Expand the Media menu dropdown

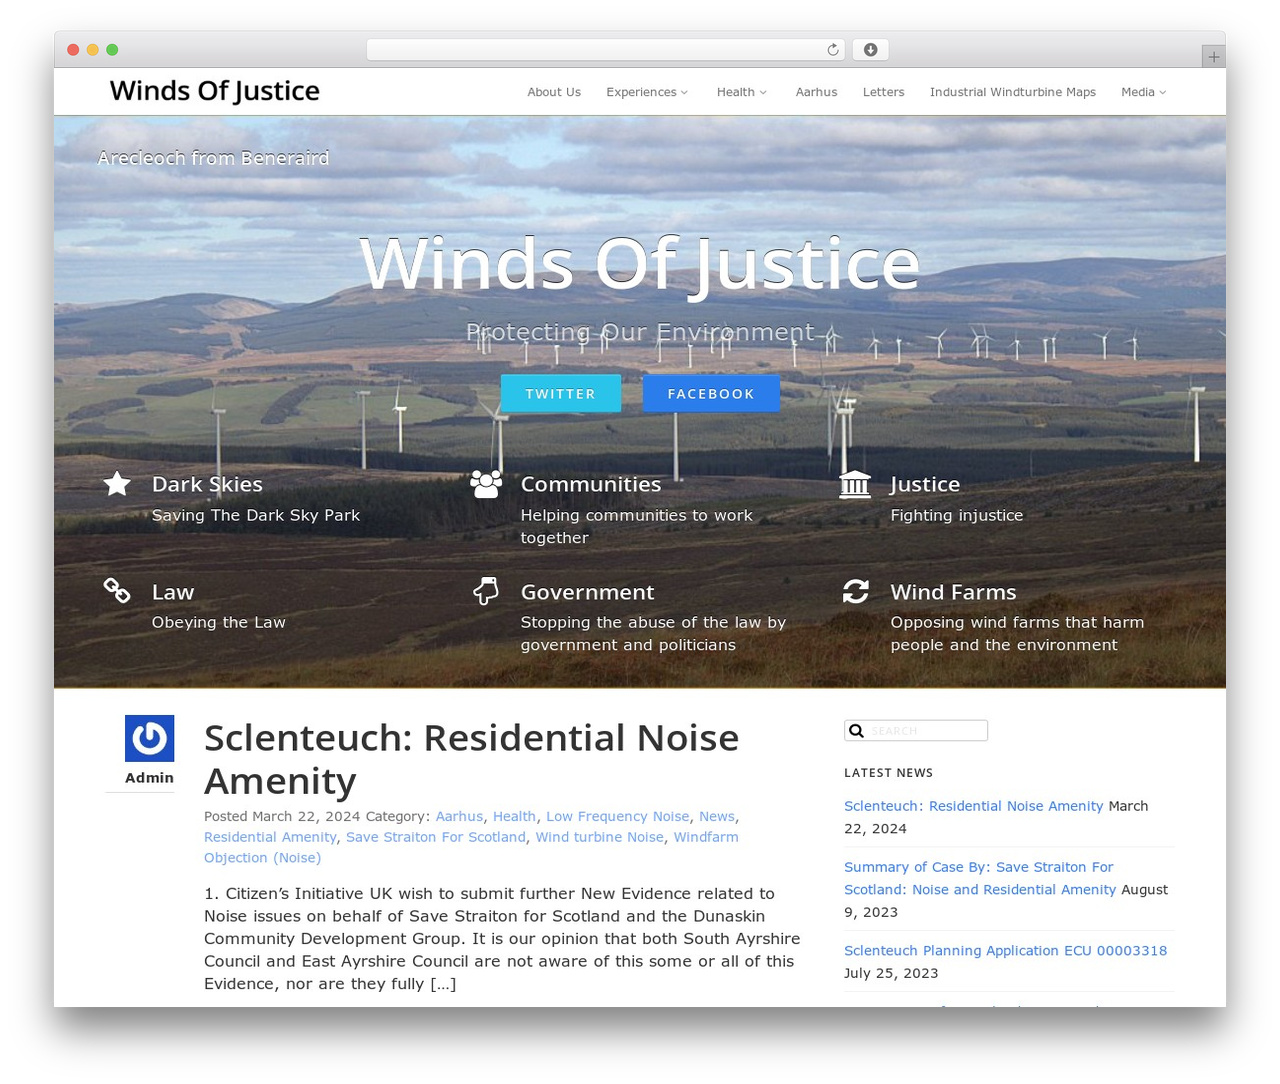(x=1144, y=92)
